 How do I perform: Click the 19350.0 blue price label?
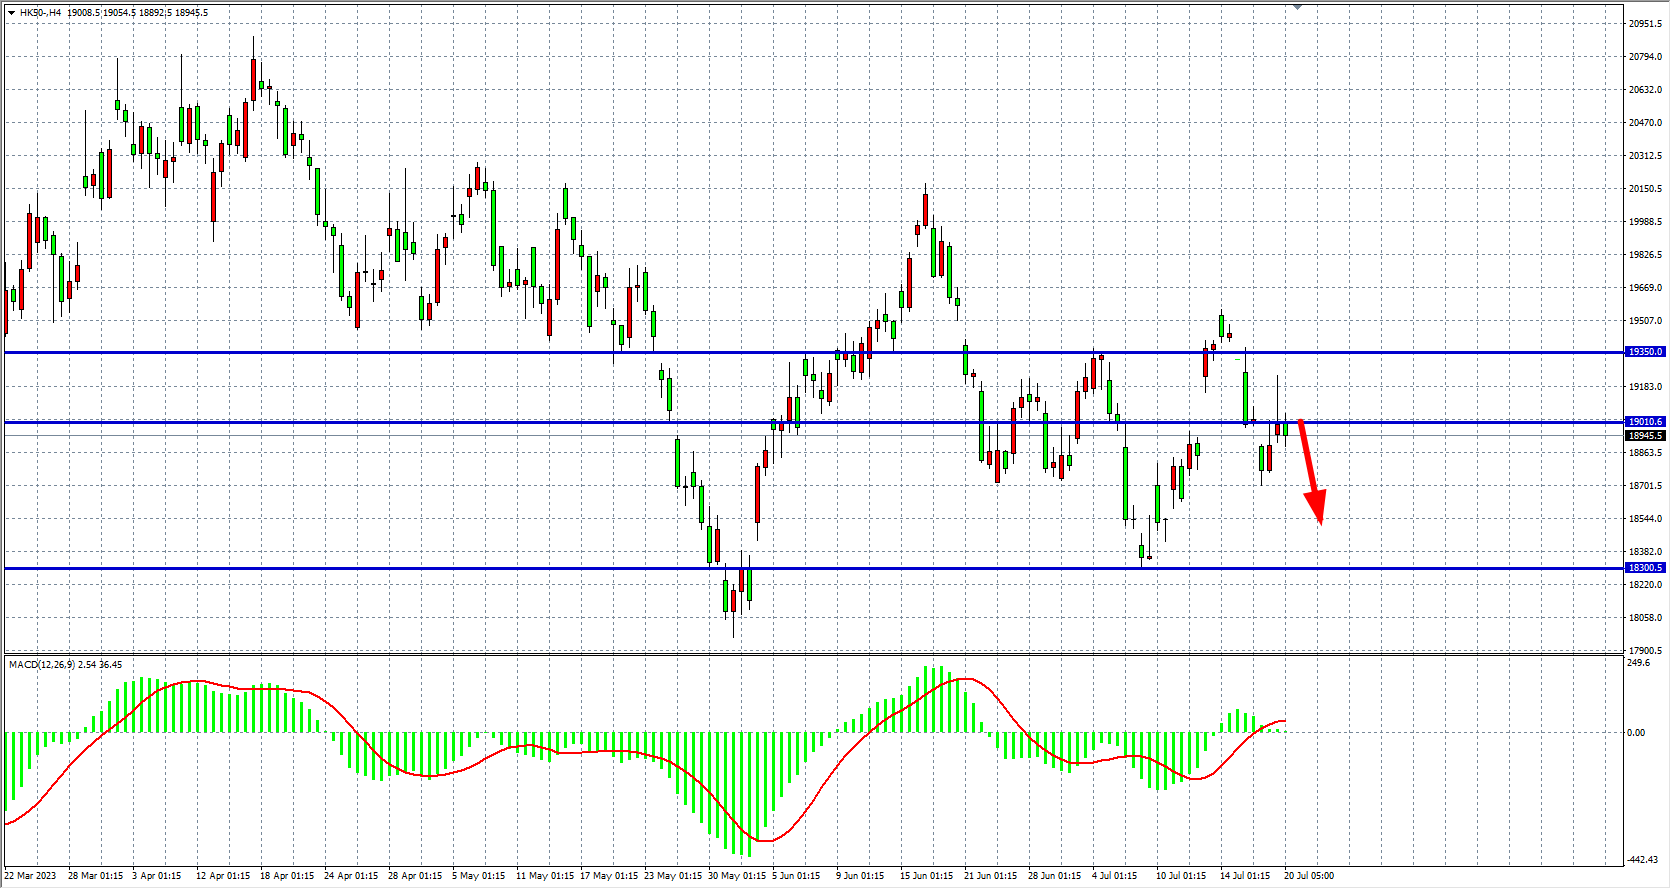point(1644,352)
